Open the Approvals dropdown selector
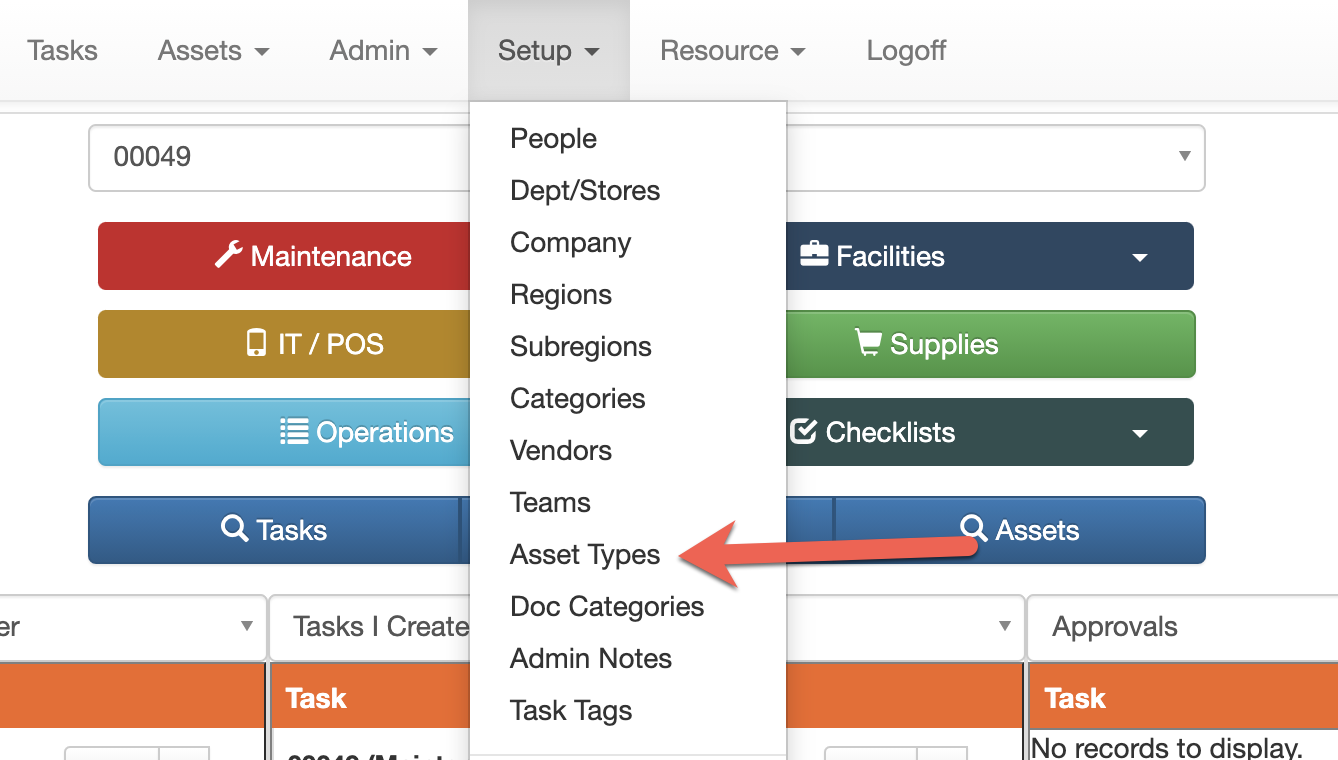 tap(1180, 627)
